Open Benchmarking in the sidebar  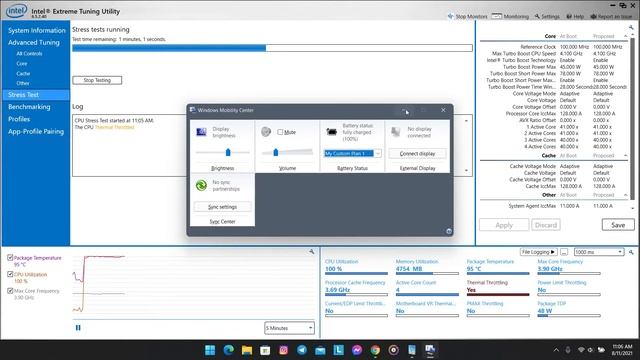click(29, 107)
